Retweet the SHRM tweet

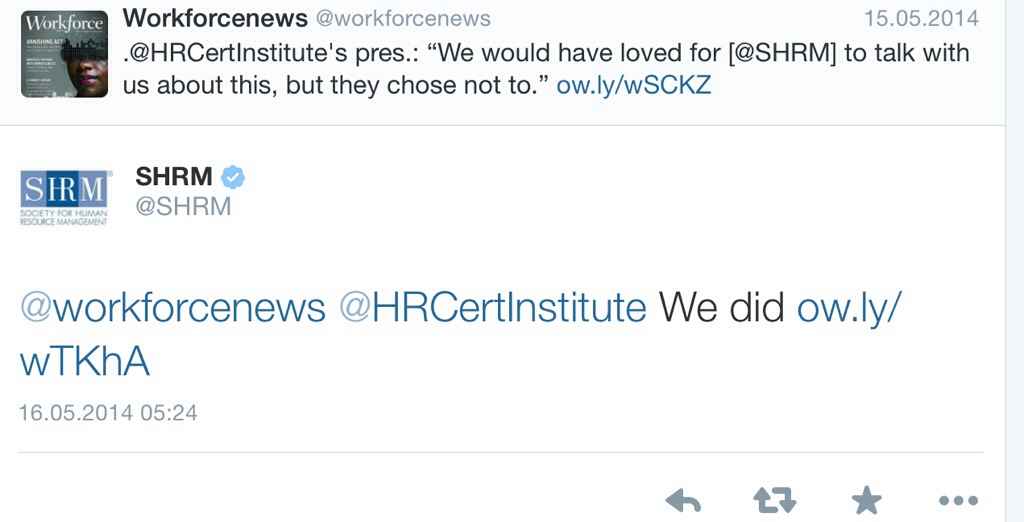[772, 500]
